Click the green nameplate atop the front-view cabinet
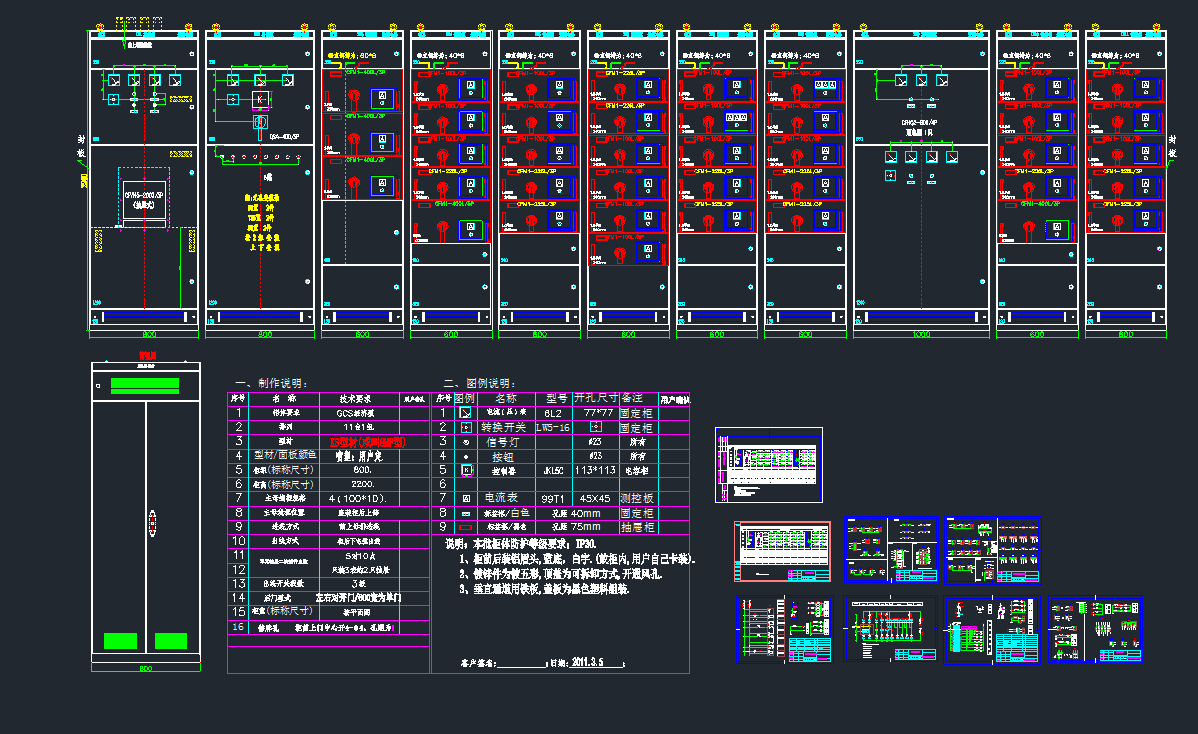This screenshot has width=1198, height=734. tap(145, 385)
